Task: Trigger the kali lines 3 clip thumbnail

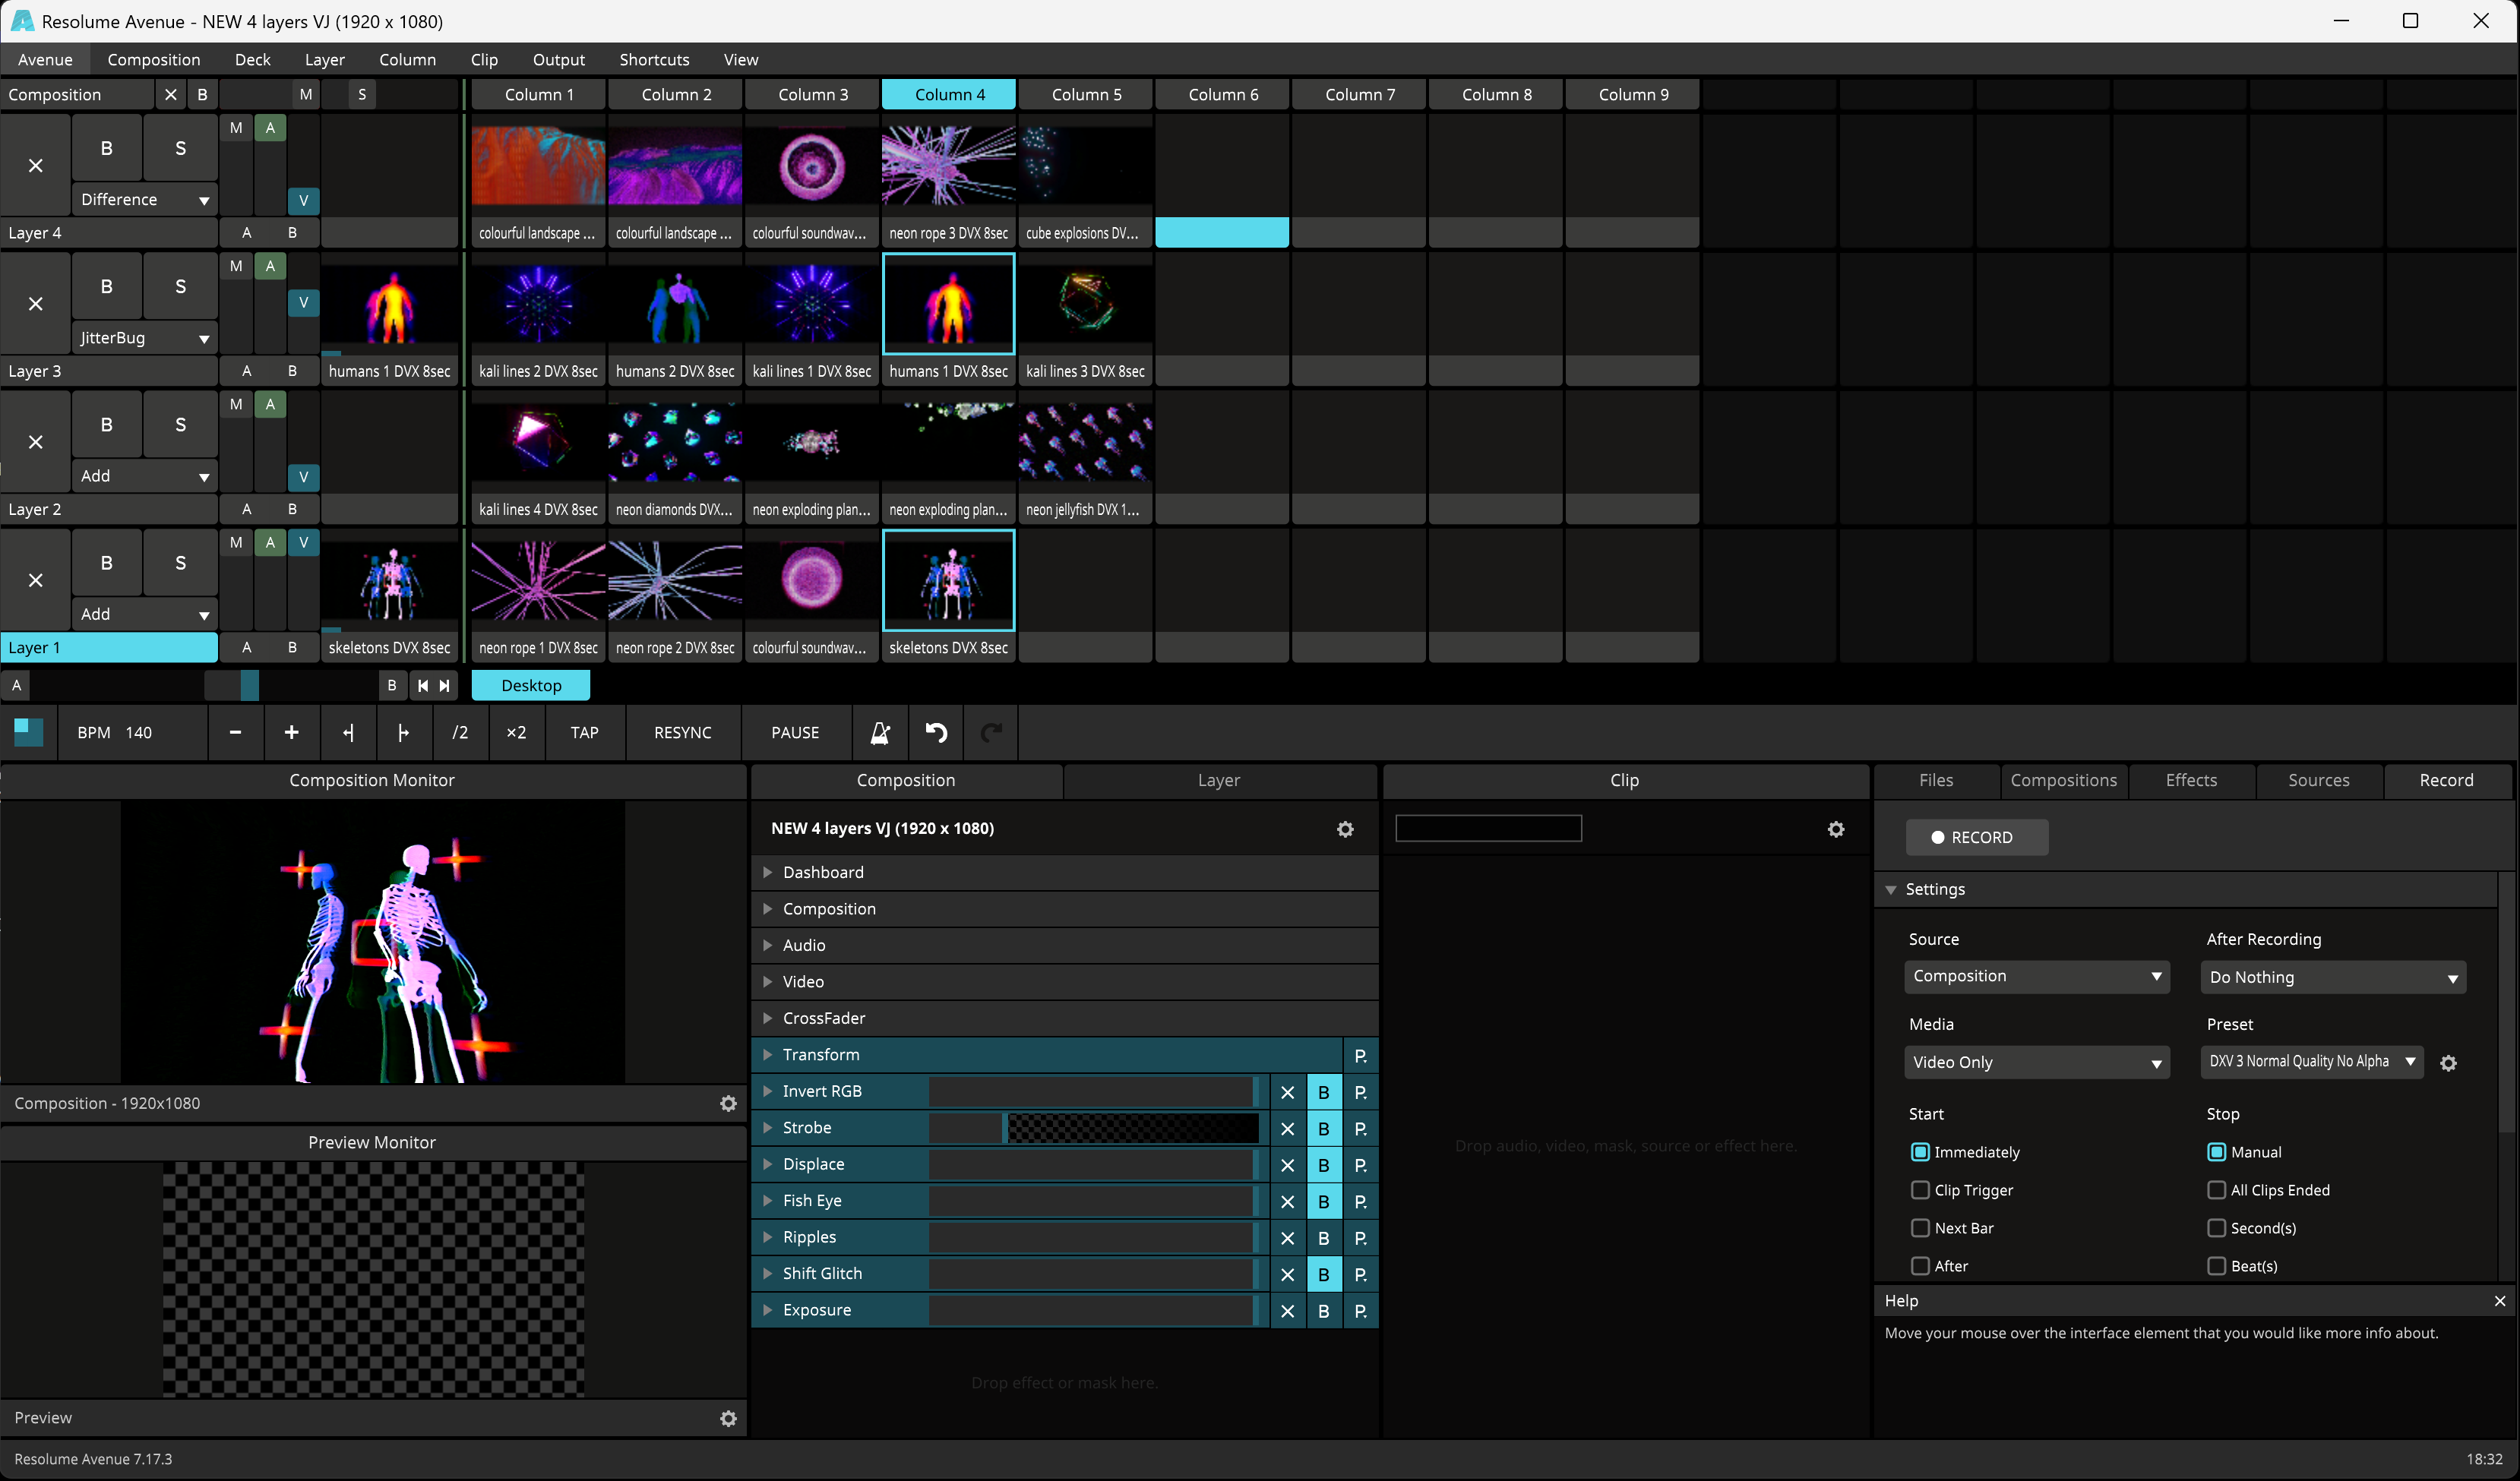Action: point(1085,304)
